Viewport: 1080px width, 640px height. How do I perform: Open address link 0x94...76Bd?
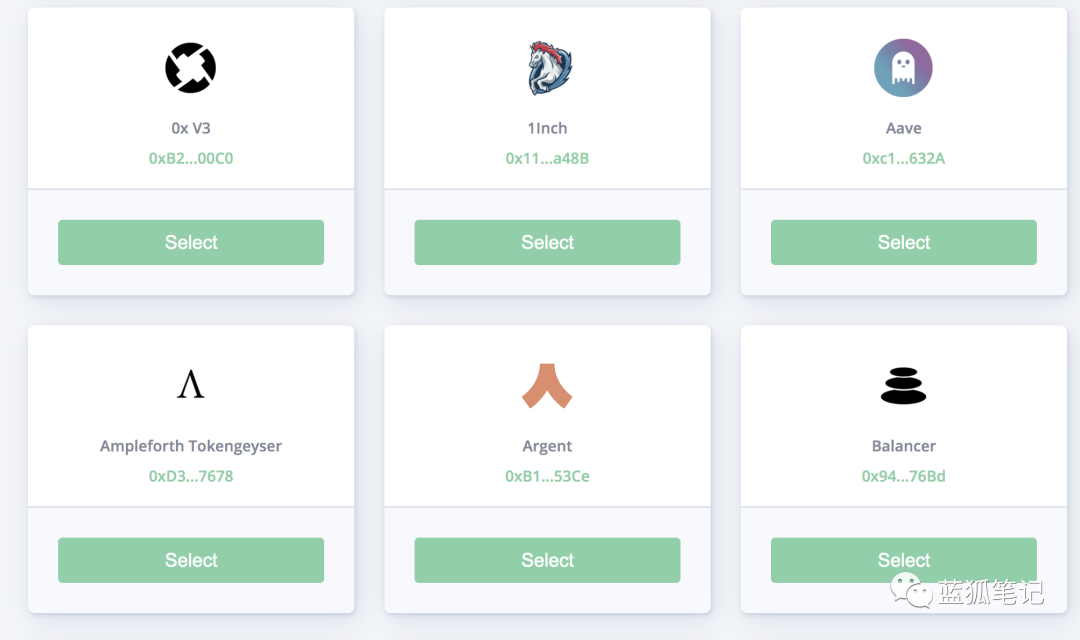coord(904,476)
